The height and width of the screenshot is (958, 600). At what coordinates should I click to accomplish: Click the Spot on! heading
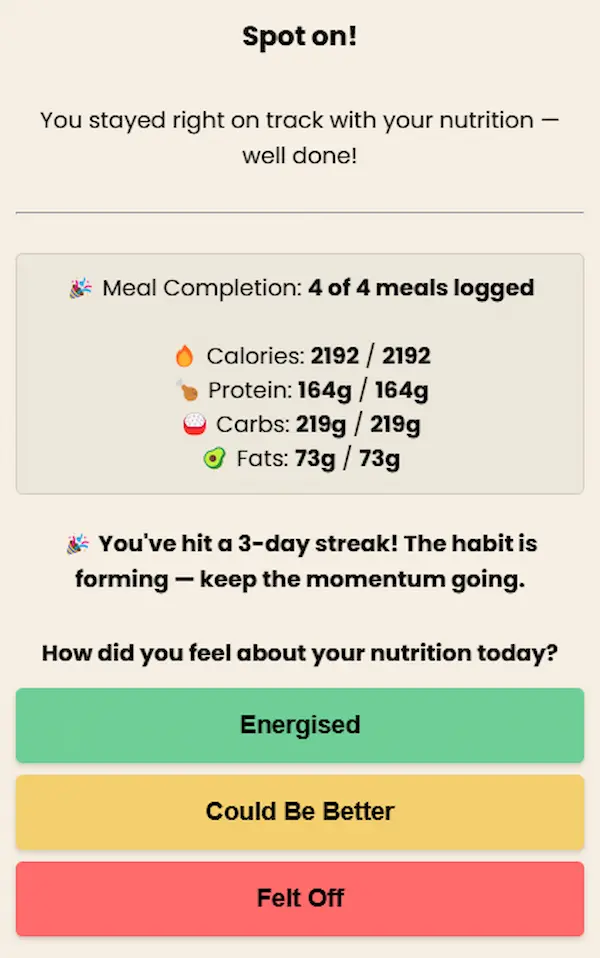point(299,36)
